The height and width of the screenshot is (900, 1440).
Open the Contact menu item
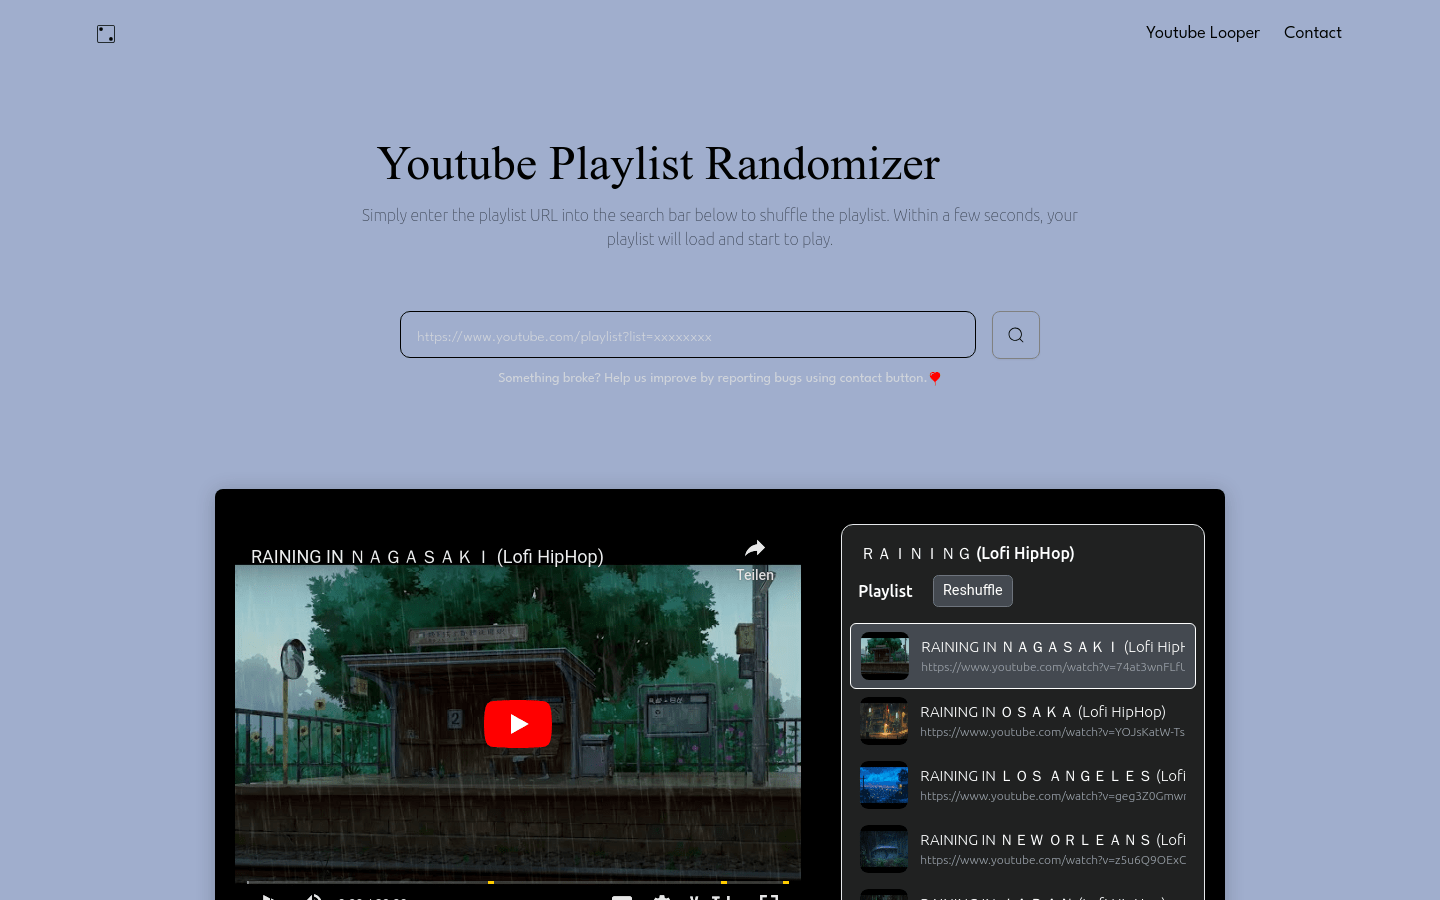[1313, 33]
